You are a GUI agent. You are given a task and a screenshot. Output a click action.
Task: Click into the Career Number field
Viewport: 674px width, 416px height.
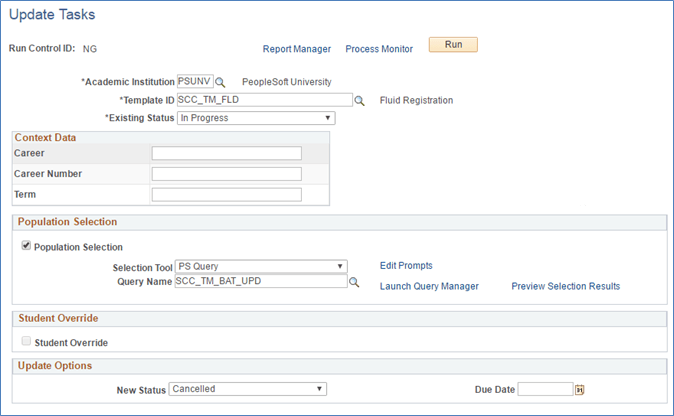[227, 174]
